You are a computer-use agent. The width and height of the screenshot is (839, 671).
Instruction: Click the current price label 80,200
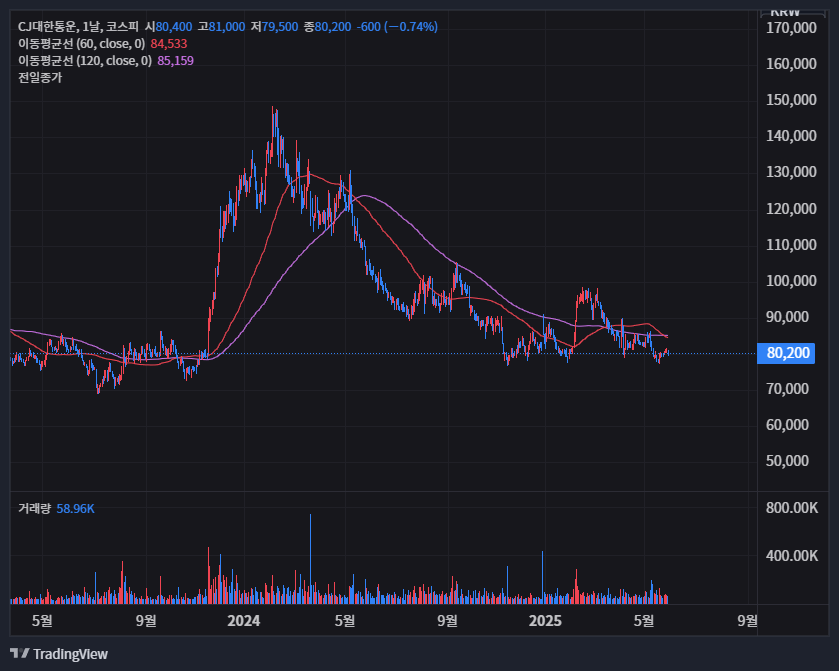[786, 353]
